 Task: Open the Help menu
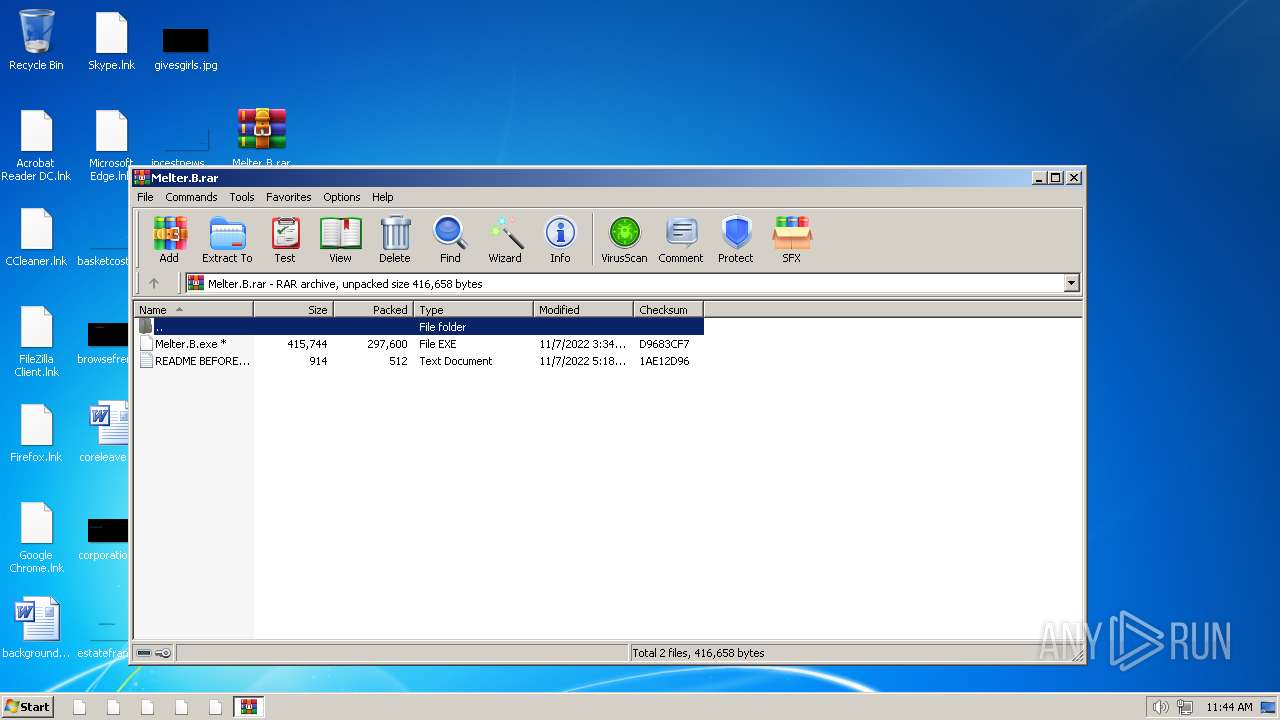383,197
